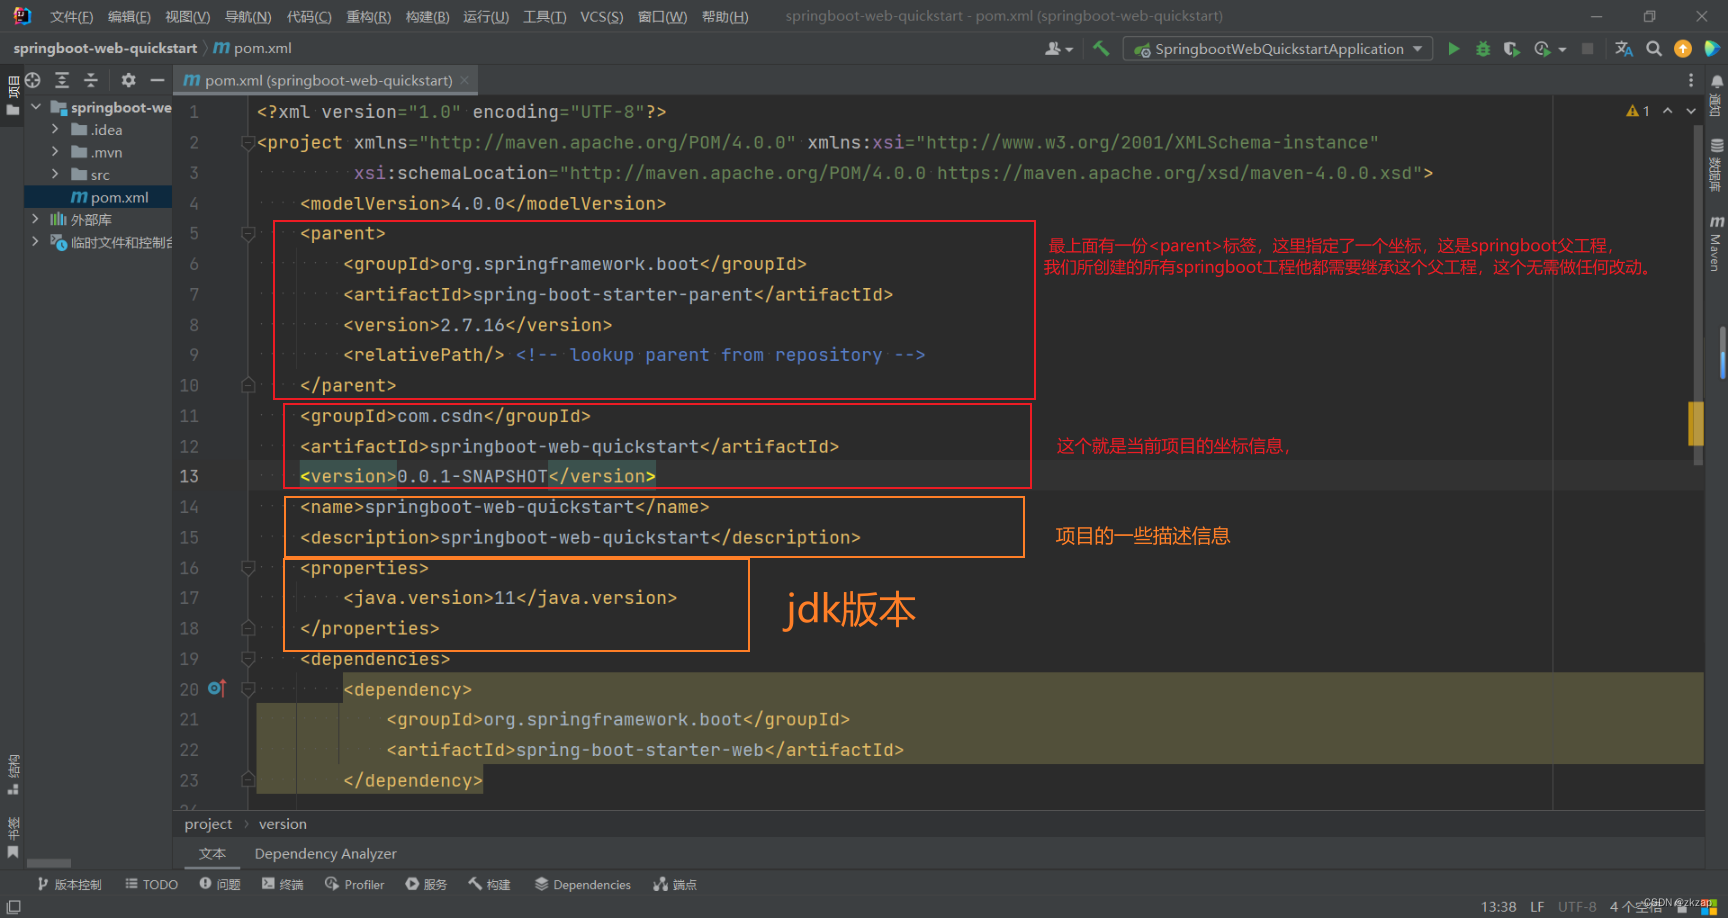The image size is (1728, 918).
Task: Open the Profiler tool window
Action: 355,884
